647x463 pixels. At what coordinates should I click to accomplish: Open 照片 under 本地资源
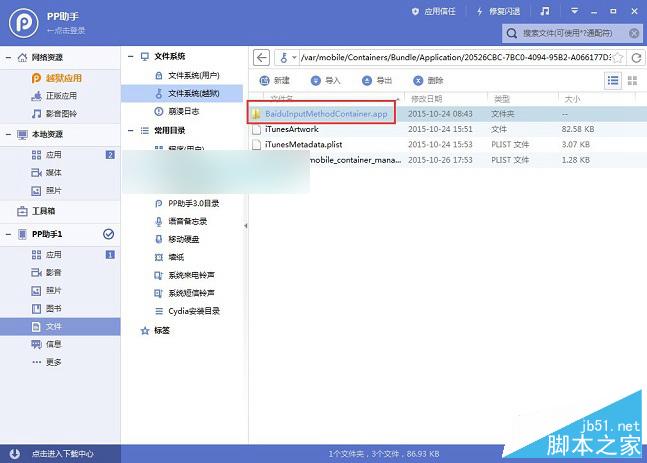tap(47, 191)
